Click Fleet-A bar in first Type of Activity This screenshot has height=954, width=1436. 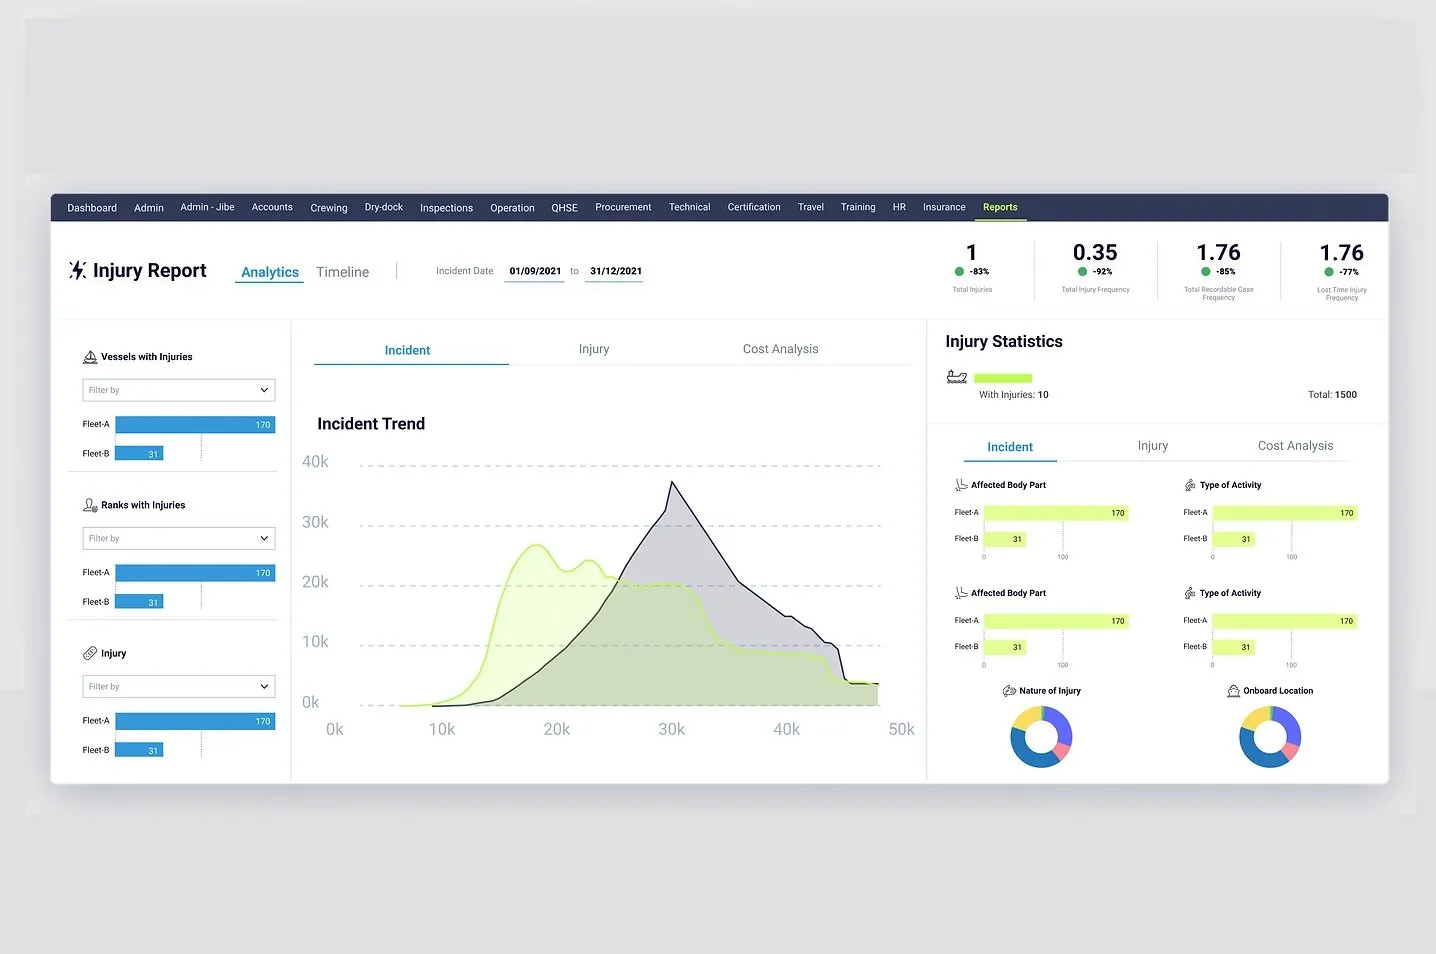click(x=1285, y=513)
